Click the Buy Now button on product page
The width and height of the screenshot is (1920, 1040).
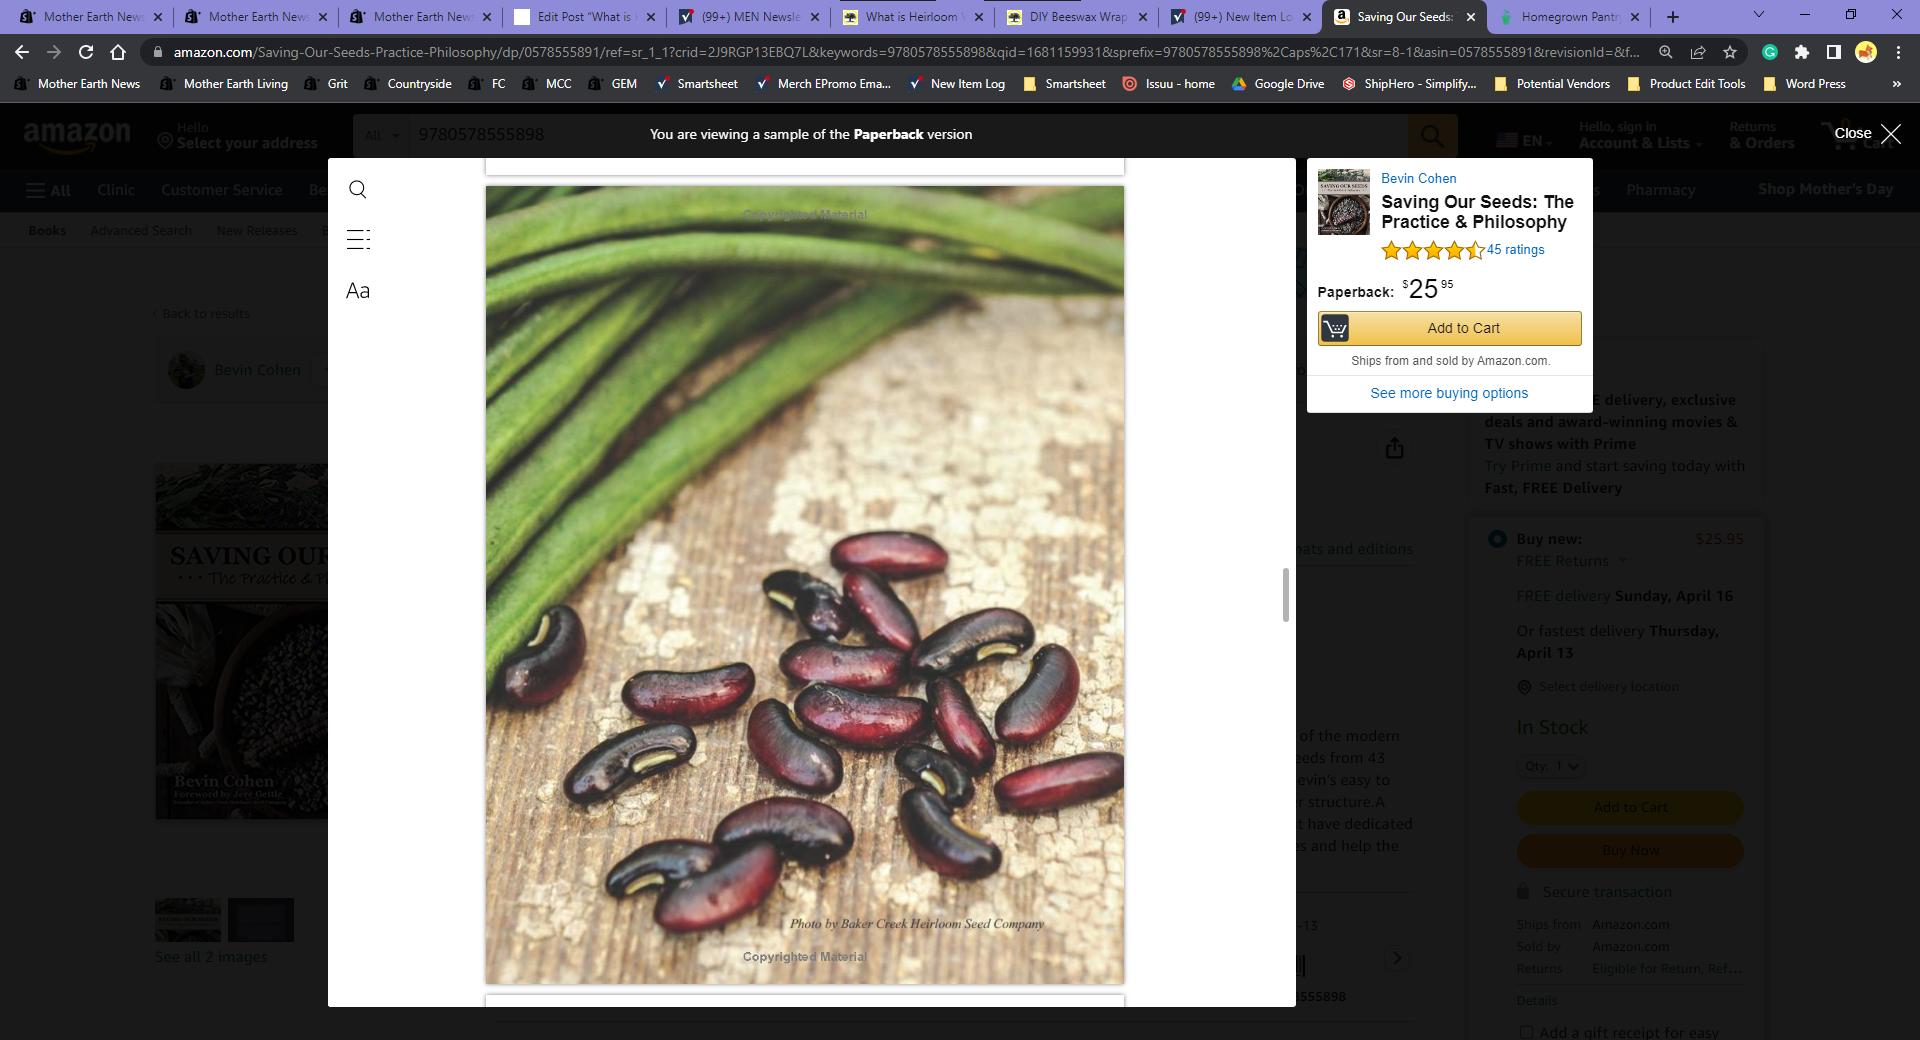click(x=1630, y=851)
